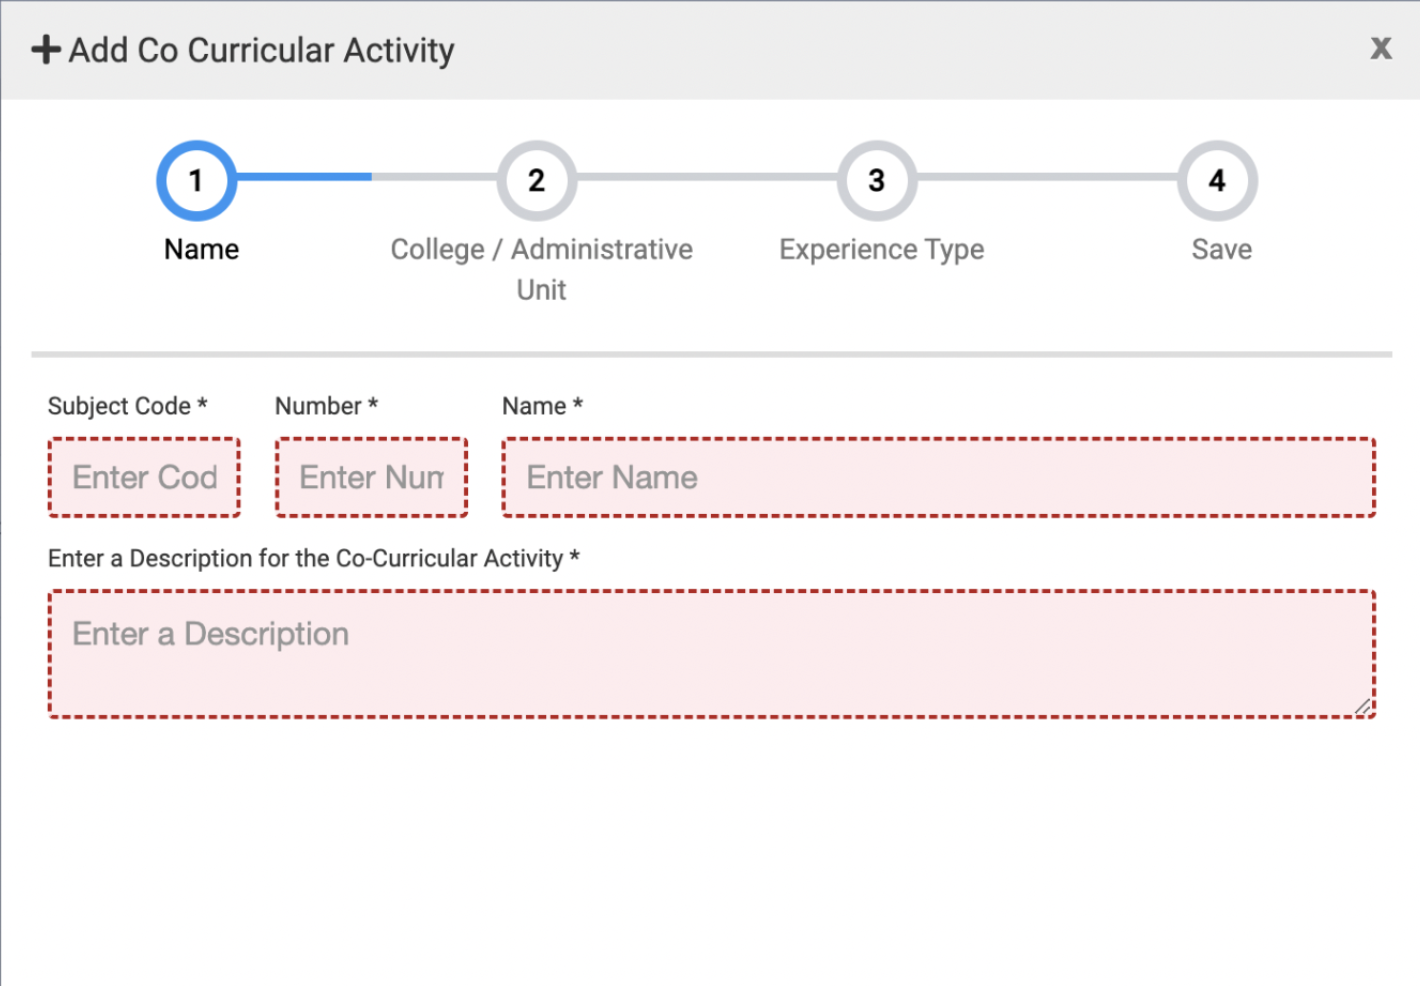
Task: Close the Add Co Curricular Activity dialog
Action: point(1380,48)
